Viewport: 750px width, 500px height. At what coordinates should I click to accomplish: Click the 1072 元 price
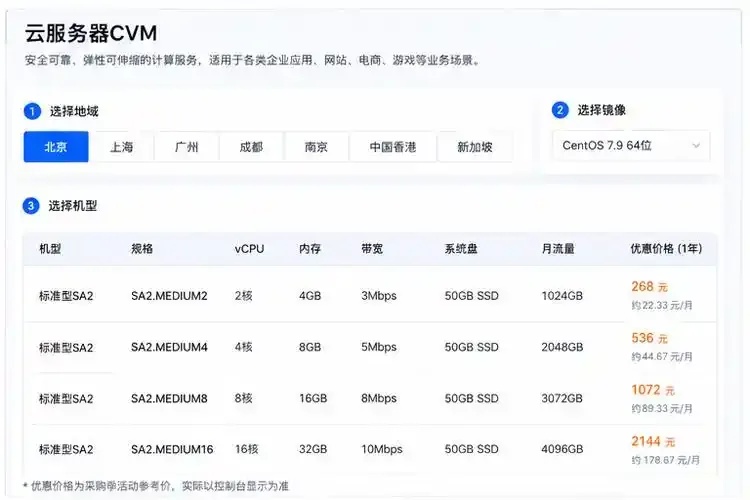pyautogui.click(x=653, y=390)
